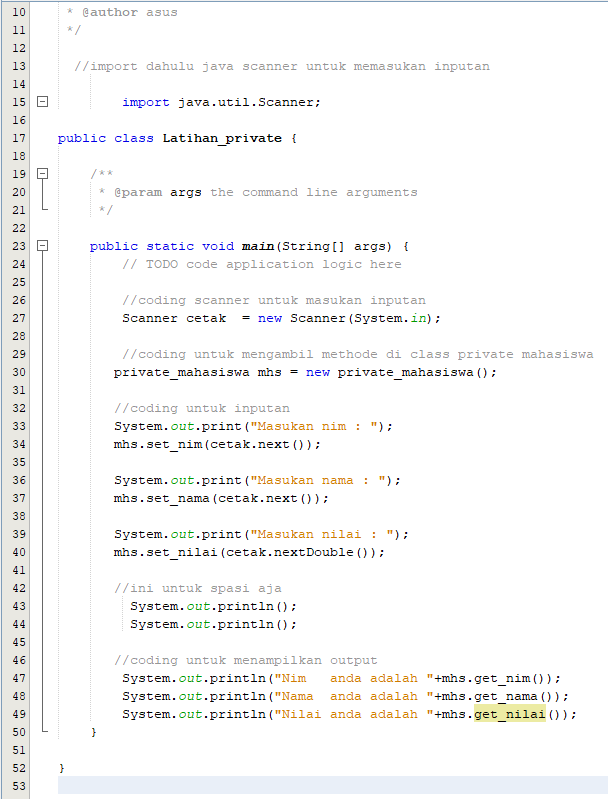Click line number 30 in the gutter
Image resolution: width=608 pixels, height=799 pixels.
[x=19, y=372]
